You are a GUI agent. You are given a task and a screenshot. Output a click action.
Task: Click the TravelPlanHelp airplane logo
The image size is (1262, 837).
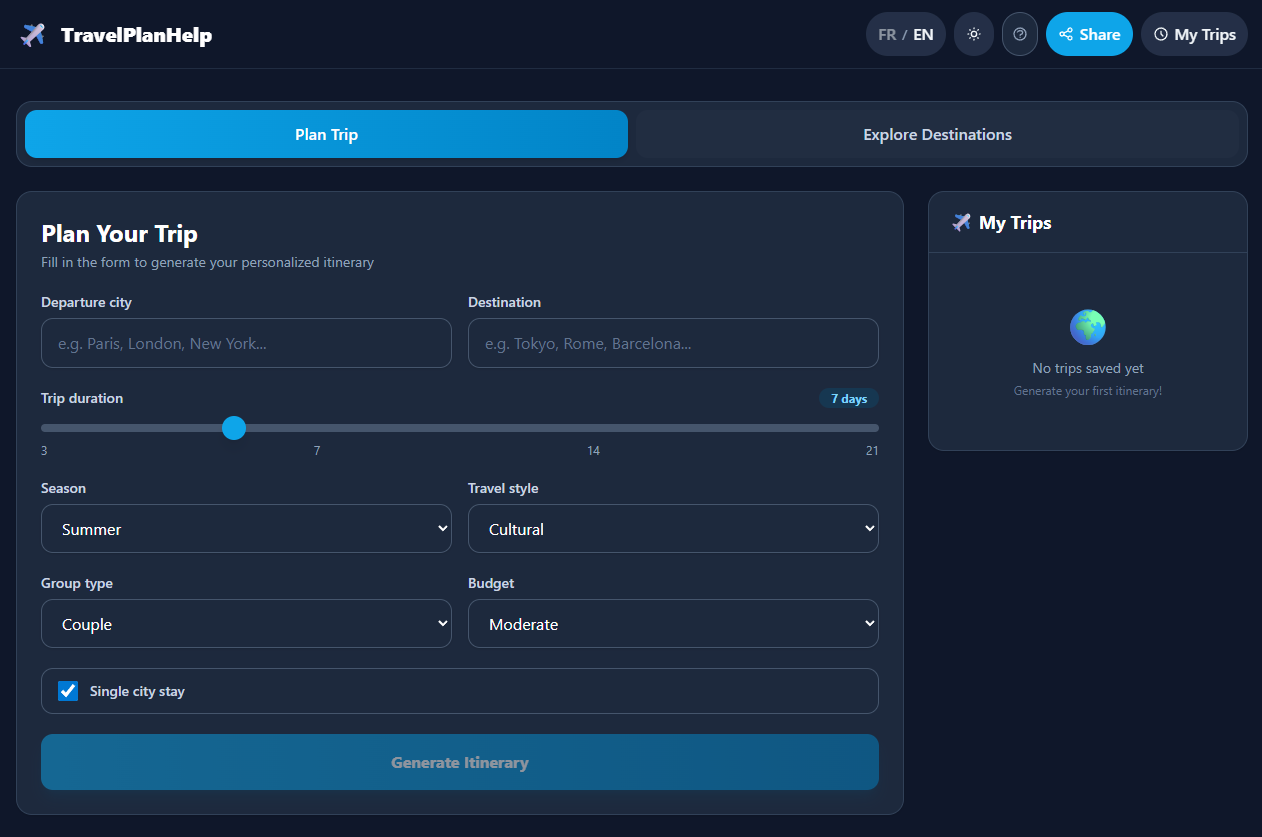tap(30, 34)
